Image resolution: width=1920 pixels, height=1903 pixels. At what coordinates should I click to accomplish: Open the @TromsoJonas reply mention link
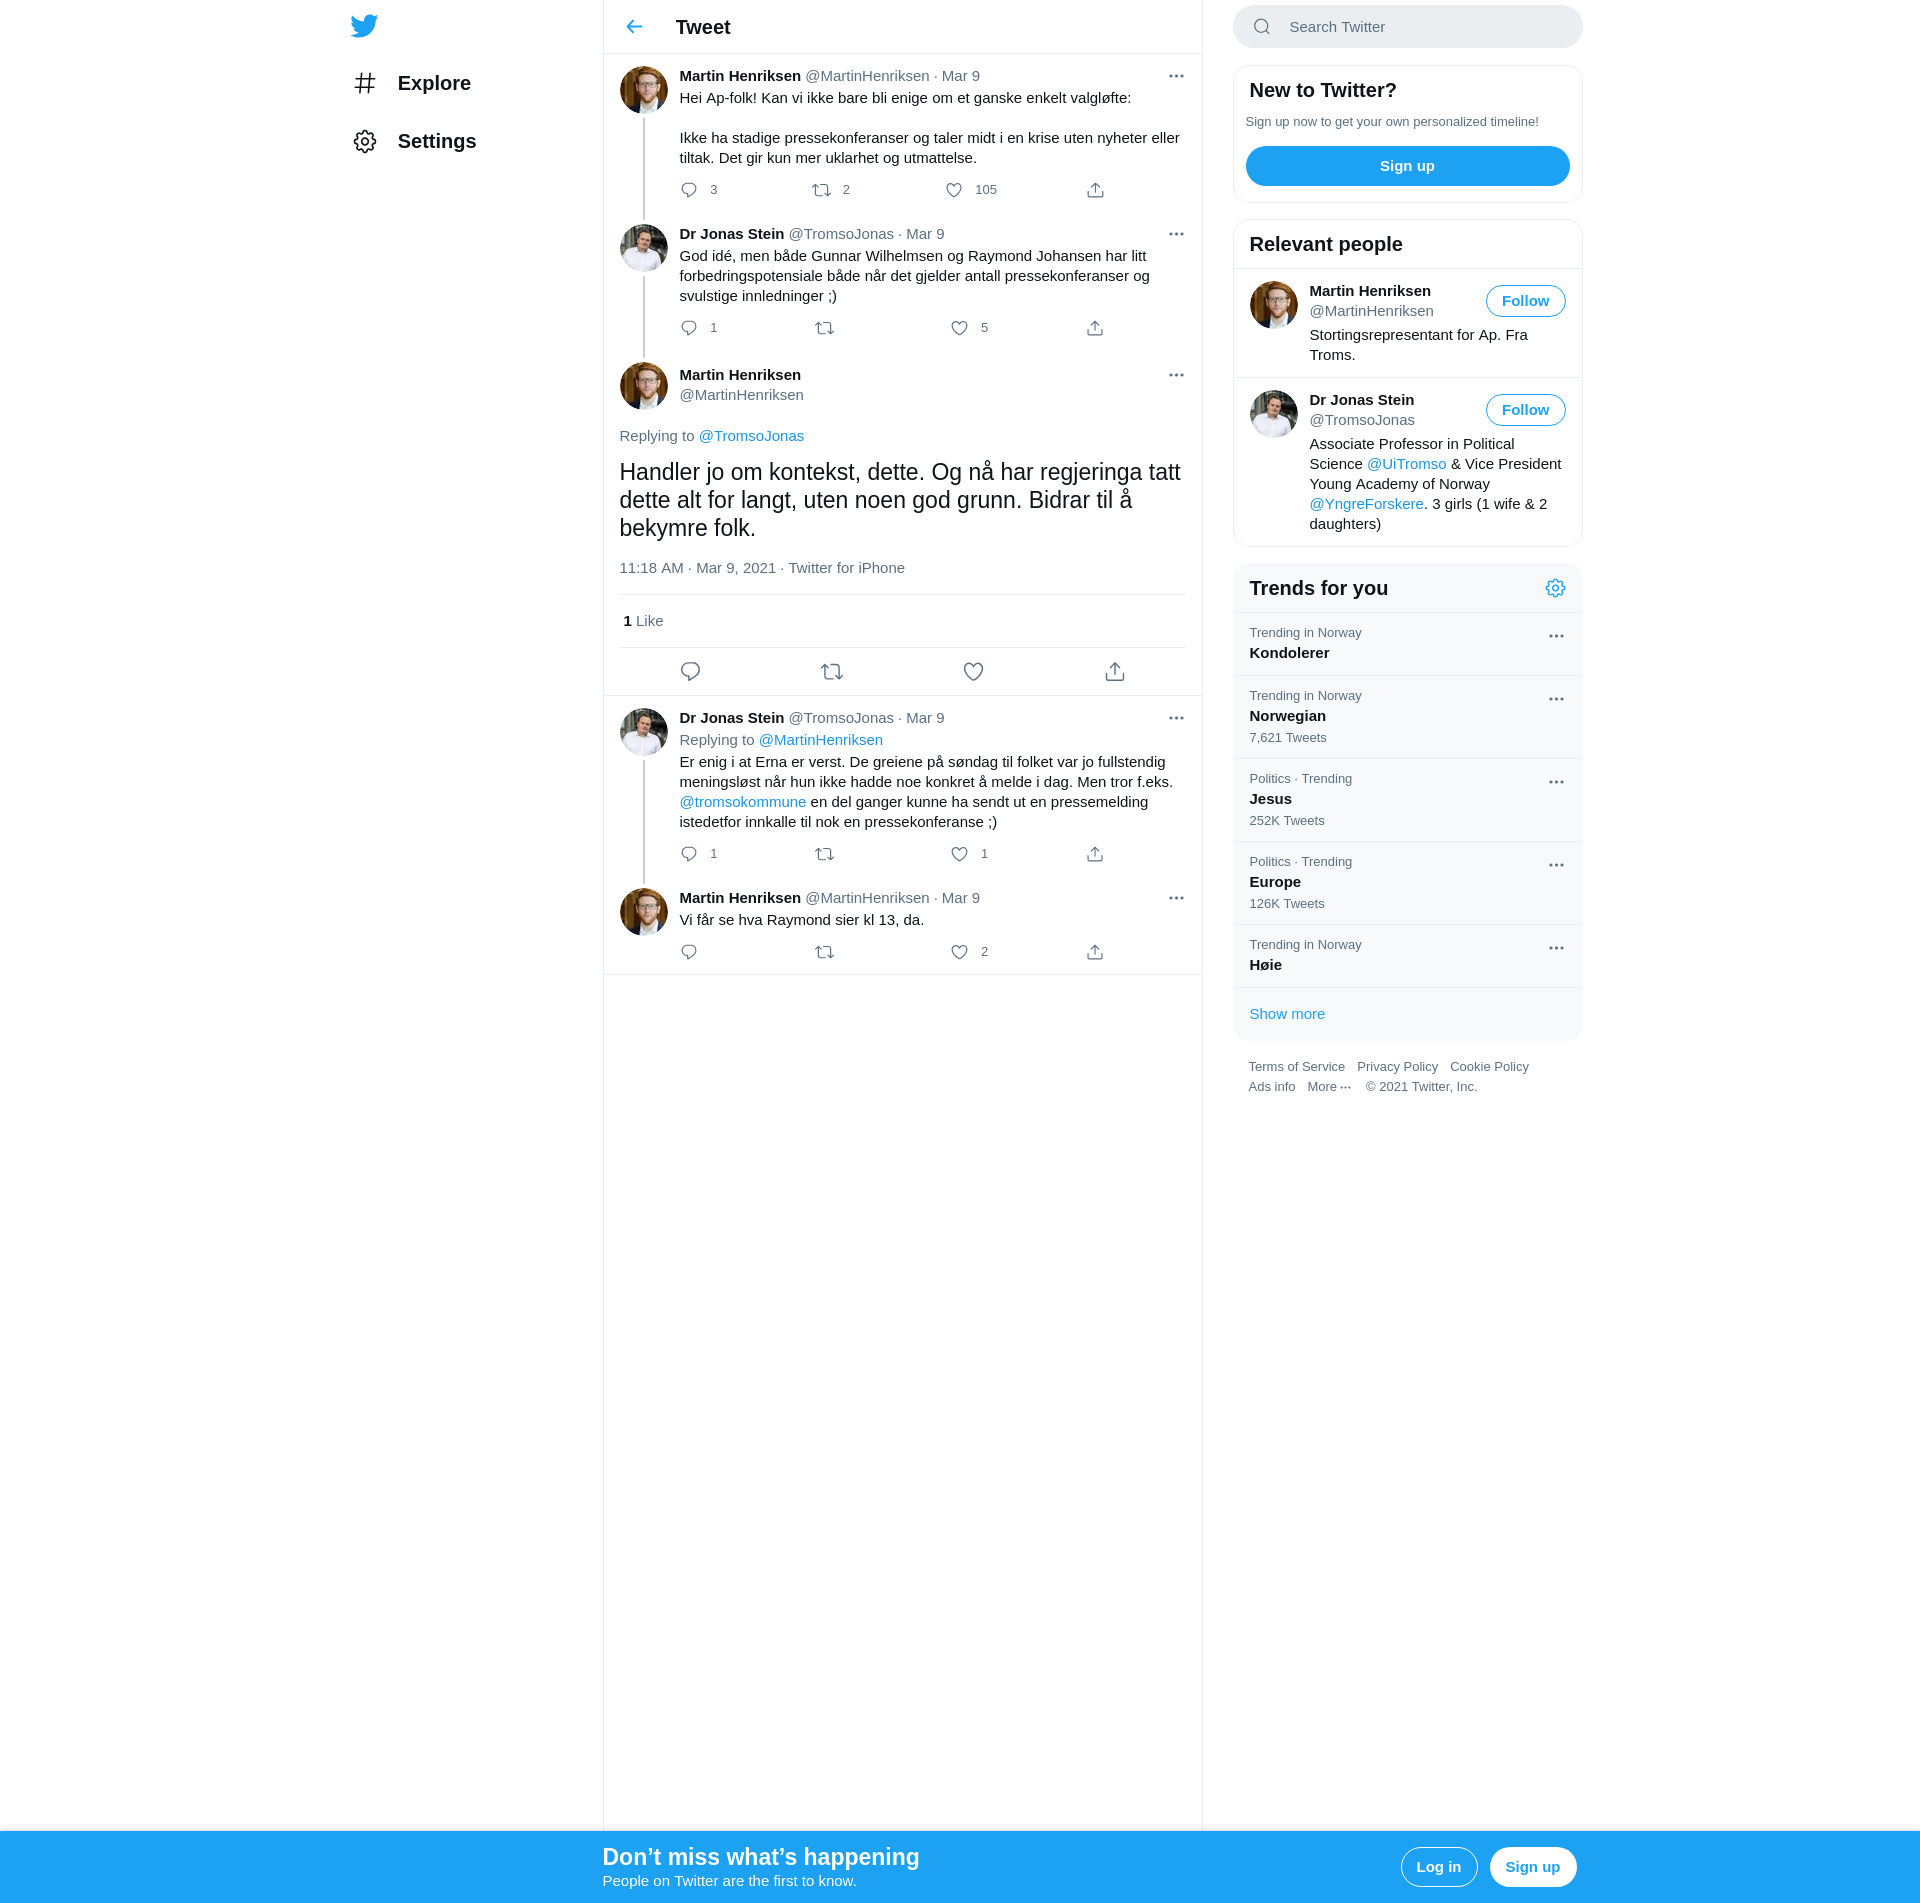coord(751,436)
